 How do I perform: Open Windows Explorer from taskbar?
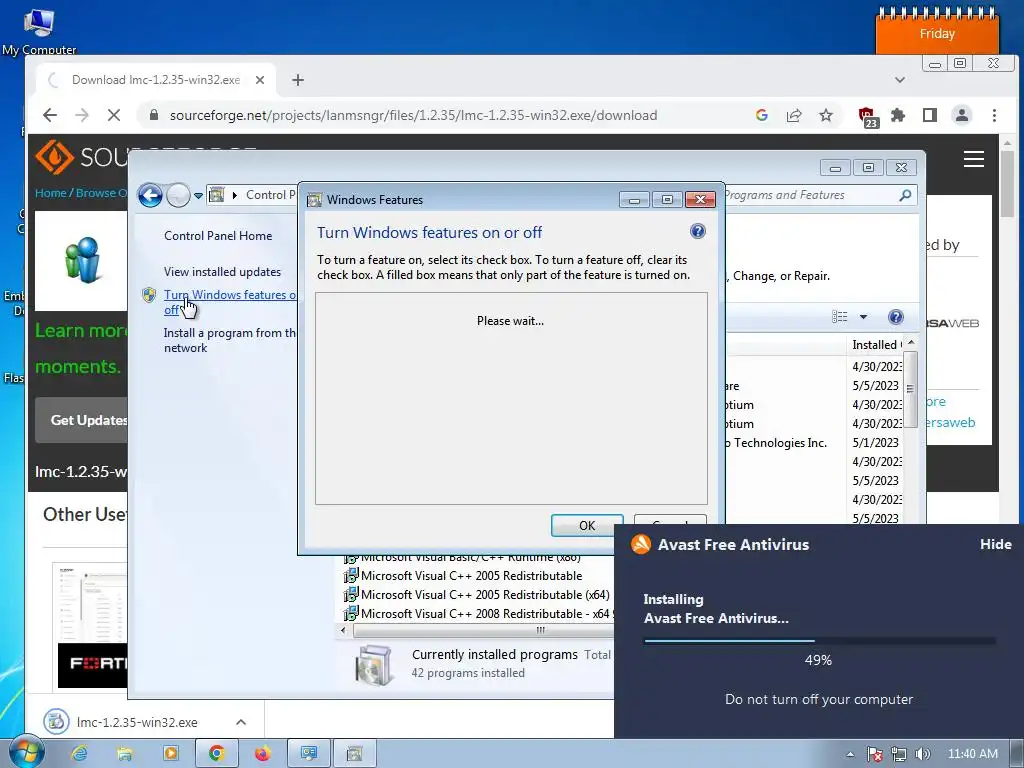pyautogui.click(x=124, y=754)
